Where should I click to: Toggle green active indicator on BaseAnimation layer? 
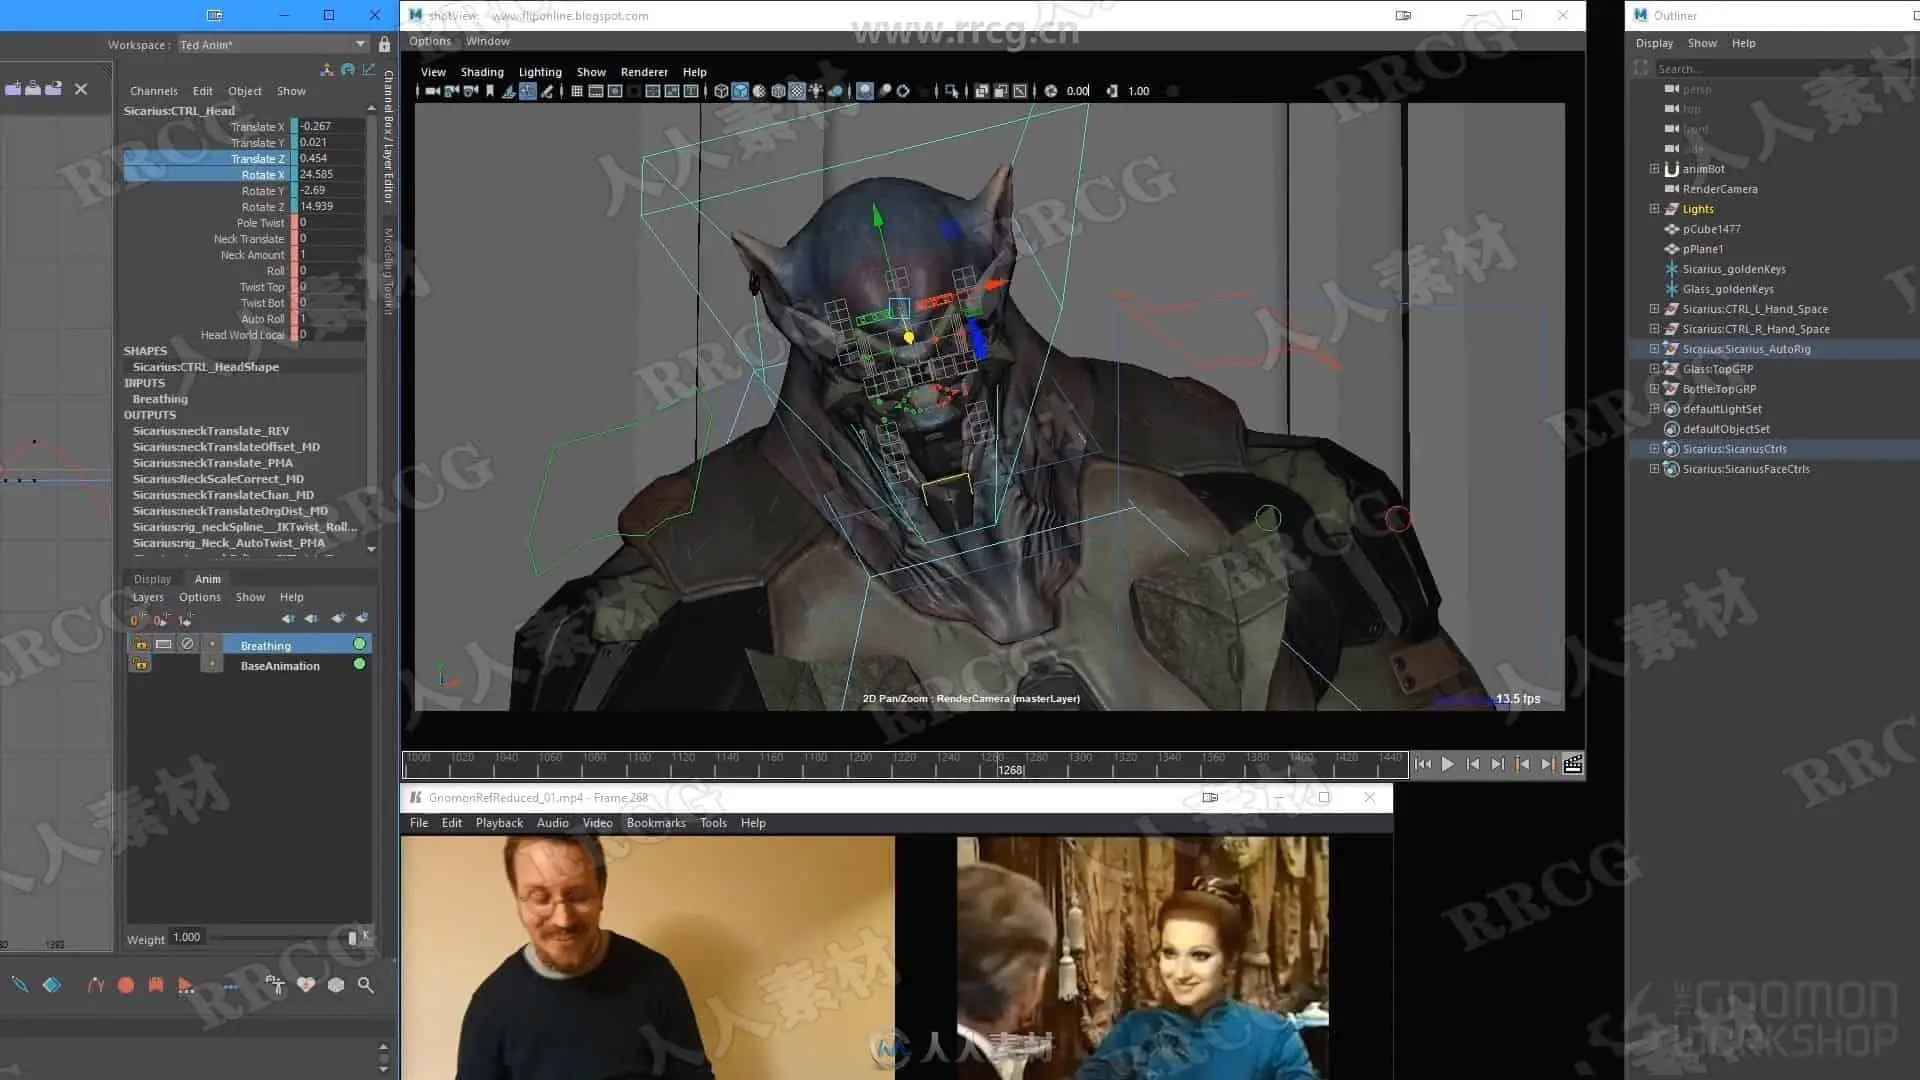coord(359,664)
